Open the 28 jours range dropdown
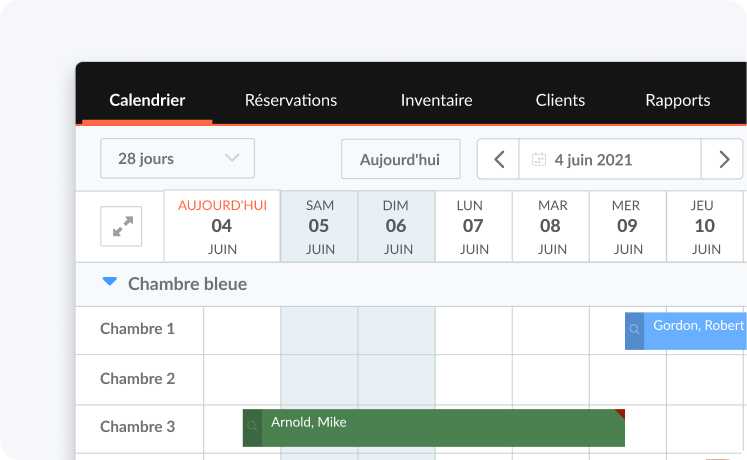Viewport: 747px width, 460px height. (x=177, y=158)
